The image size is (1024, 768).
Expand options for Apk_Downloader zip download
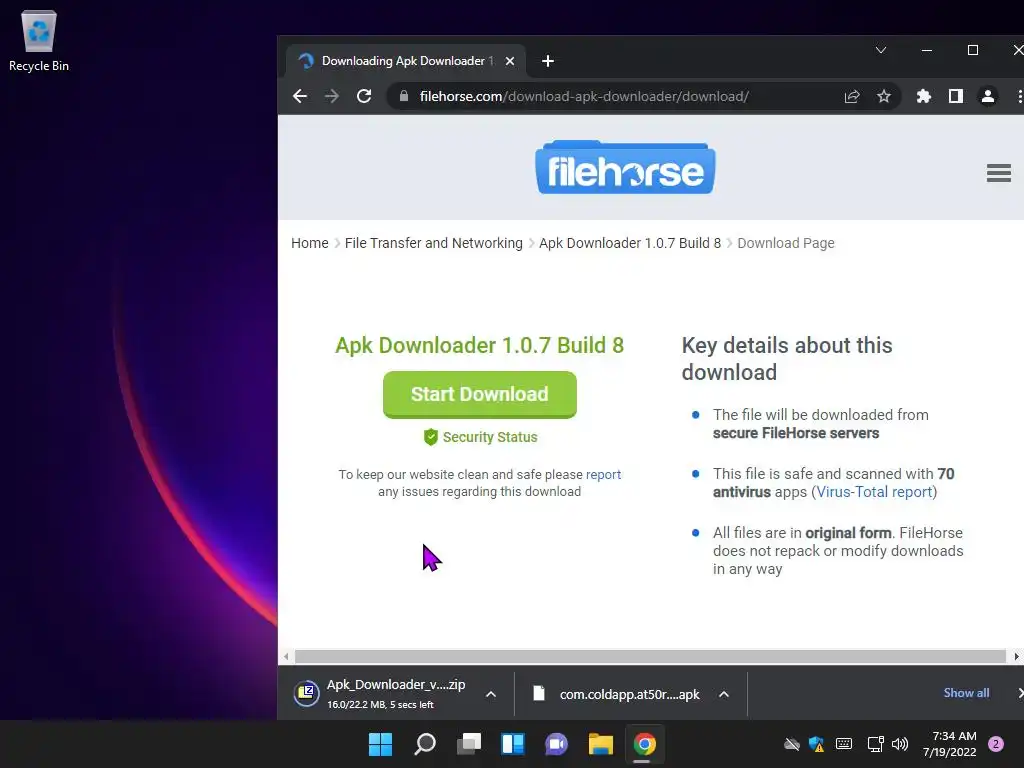(490, 694)
